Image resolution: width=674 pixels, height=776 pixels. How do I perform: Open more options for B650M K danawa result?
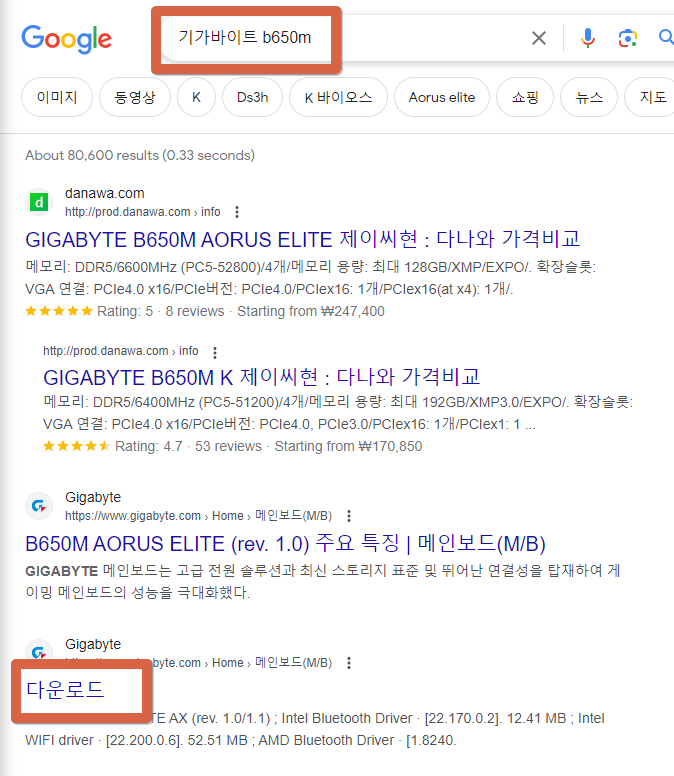(215, 352)
